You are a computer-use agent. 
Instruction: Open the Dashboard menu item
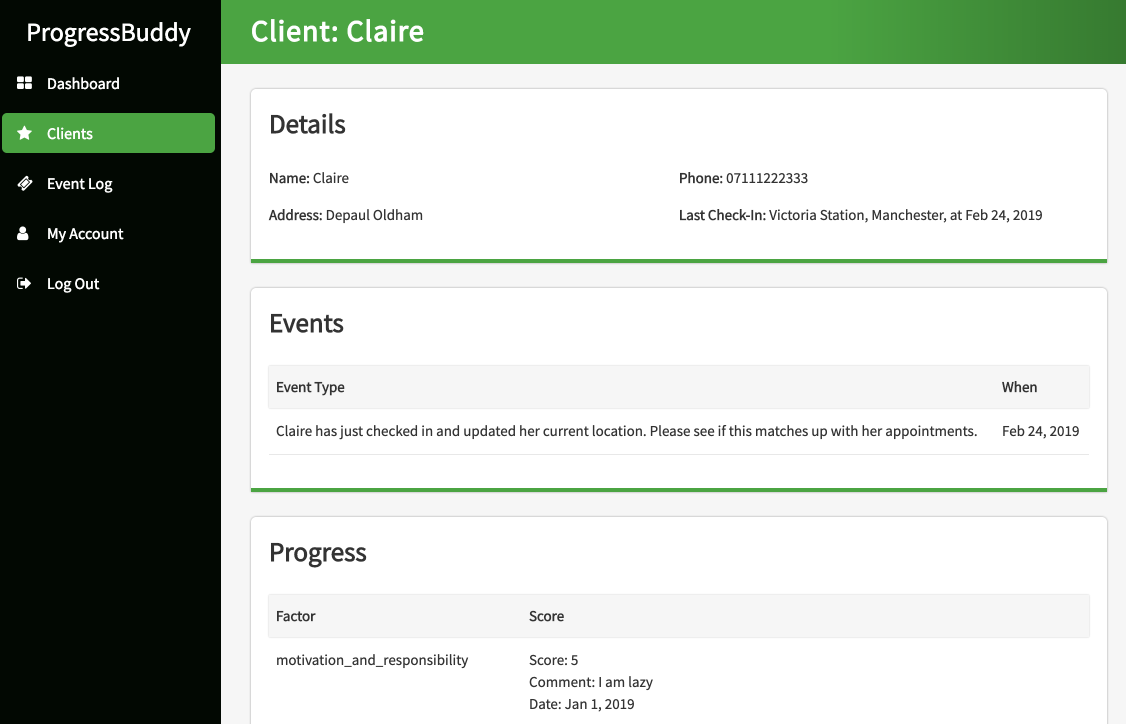(x=108, y=83)
